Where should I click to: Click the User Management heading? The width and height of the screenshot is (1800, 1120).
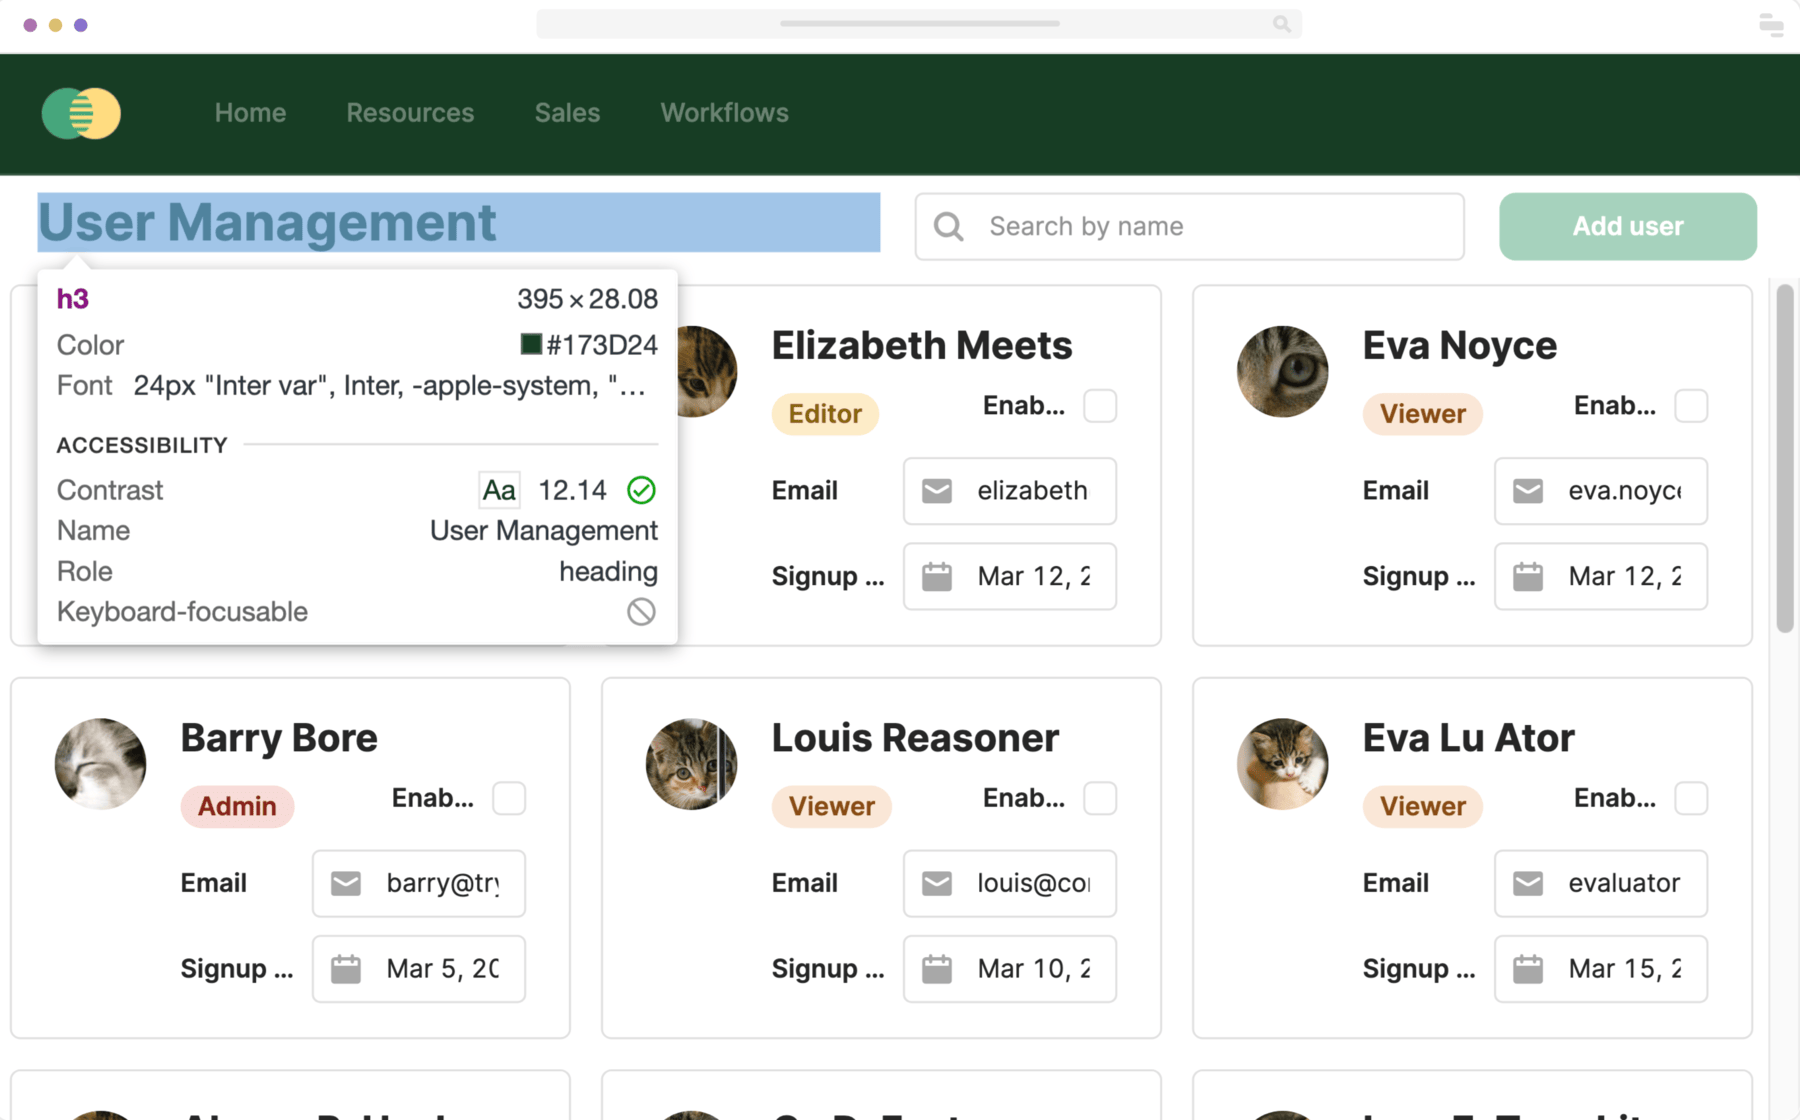[x=267, y=222]
